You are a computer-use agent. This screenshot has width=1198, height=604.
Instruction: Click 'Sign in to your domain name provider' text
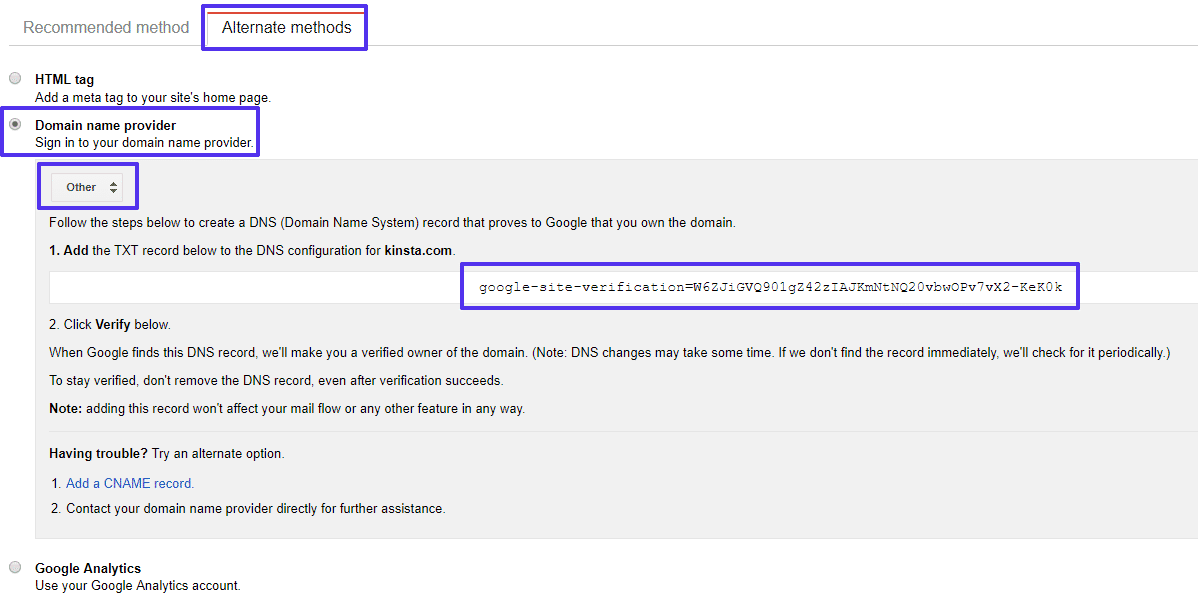coord(144,144)
